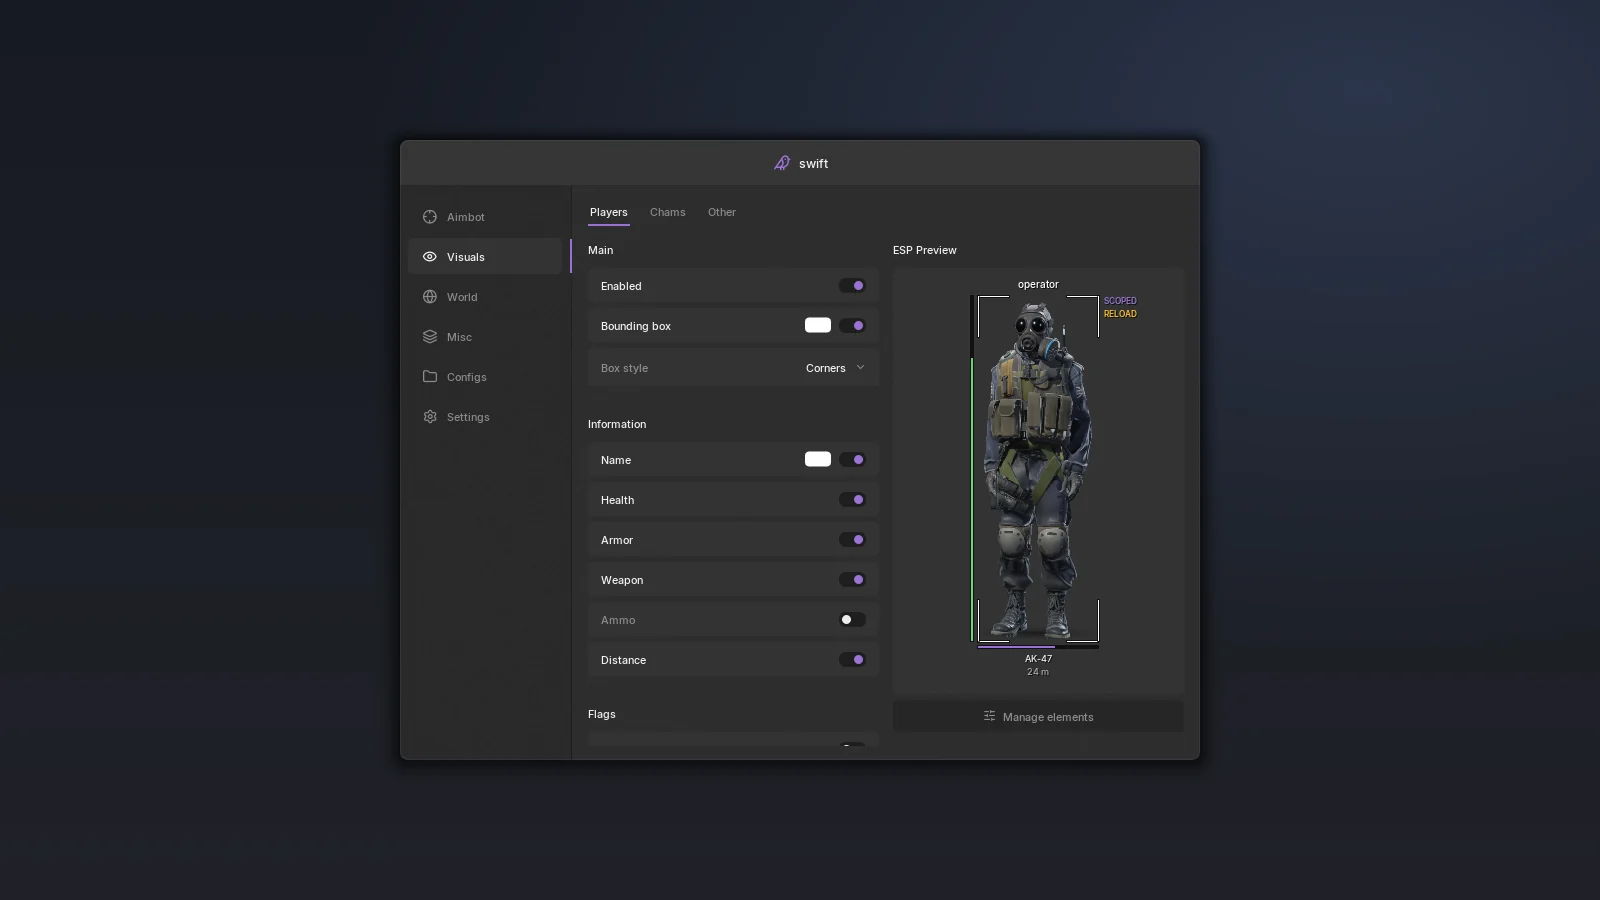Image resolution: width=1600 pixels, height=900 pixels.
Task: Click the Misc layers icon
Action: coord(430,337)
